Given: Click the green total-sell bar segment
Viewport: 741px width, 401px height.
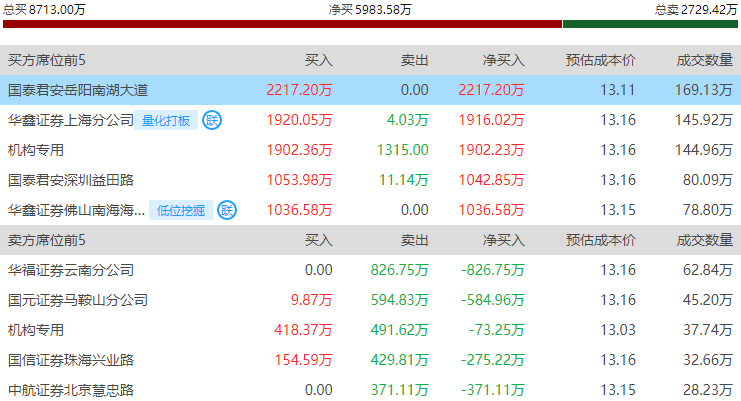Looking at the screenshot, I should [x=650, y=24].
